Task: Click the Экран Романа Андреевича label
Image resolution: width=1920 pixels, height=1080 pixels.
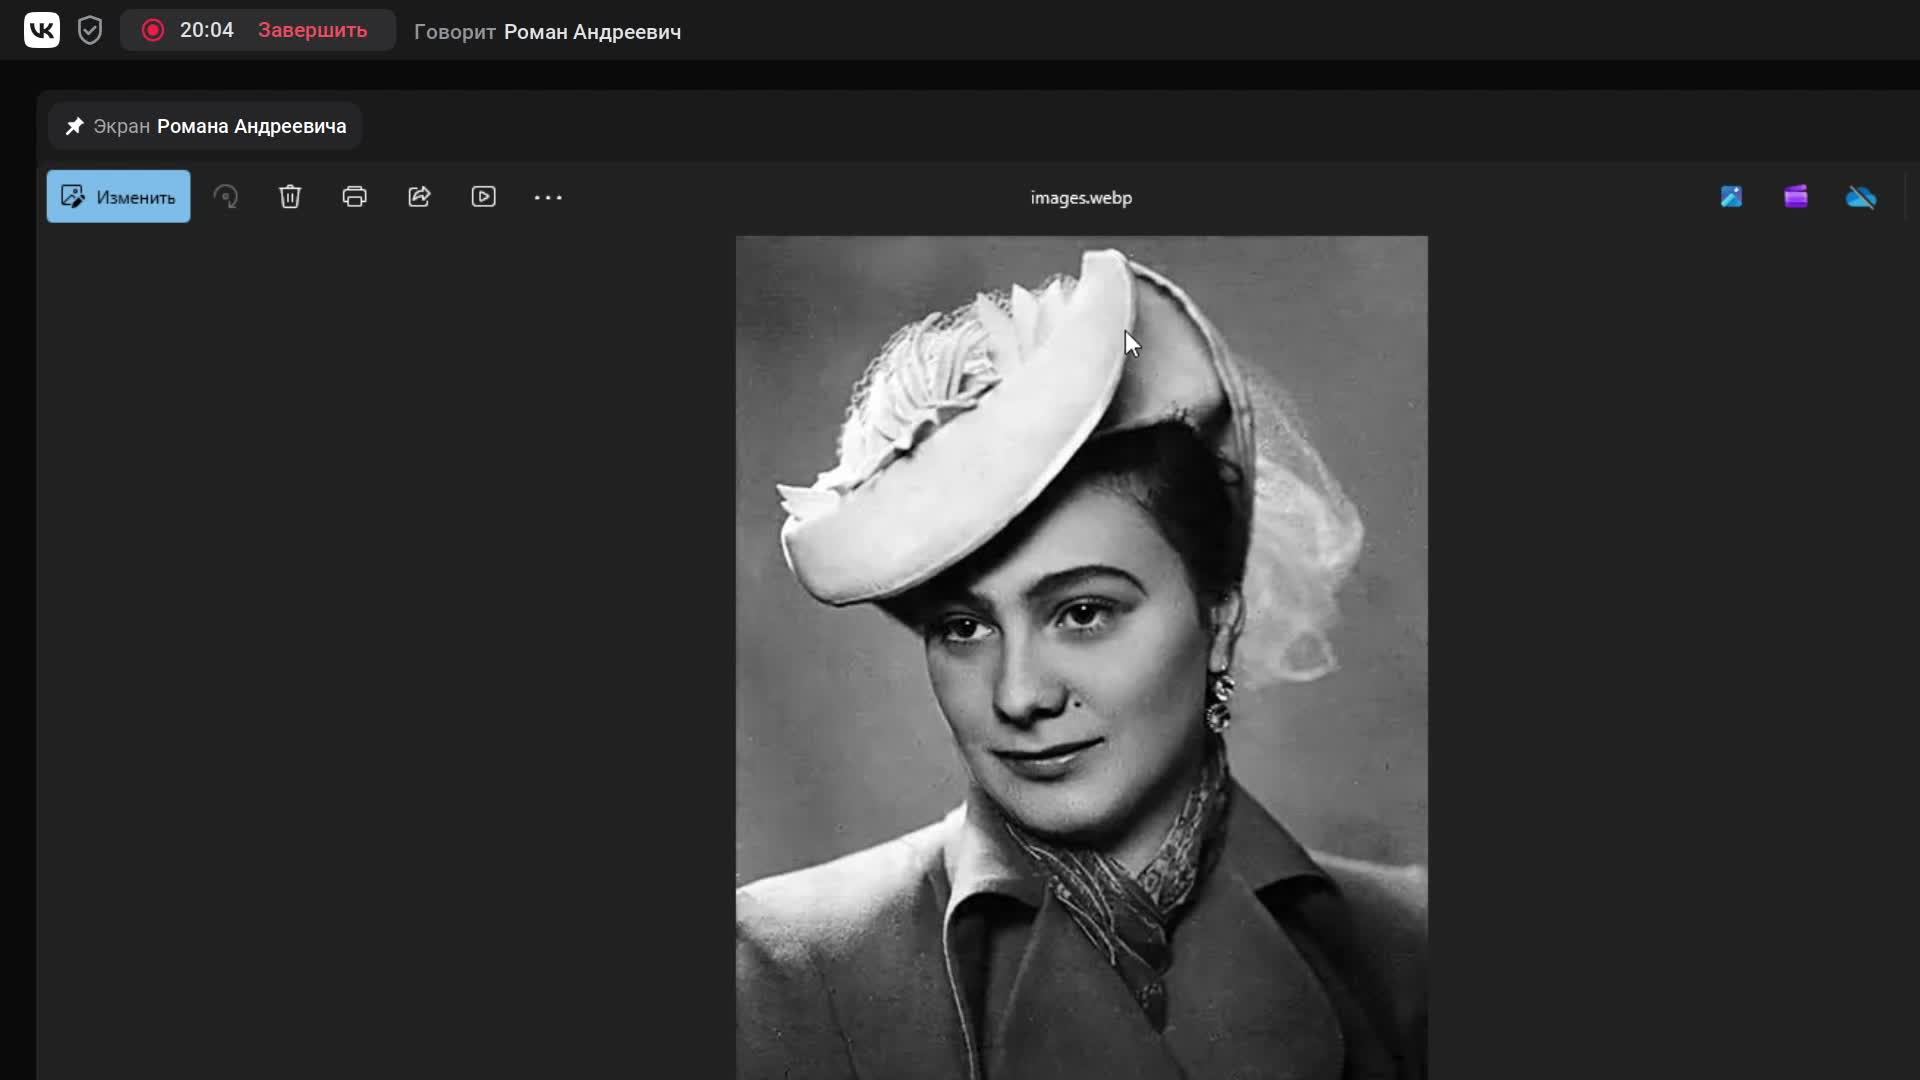Action: coord(220,126)
